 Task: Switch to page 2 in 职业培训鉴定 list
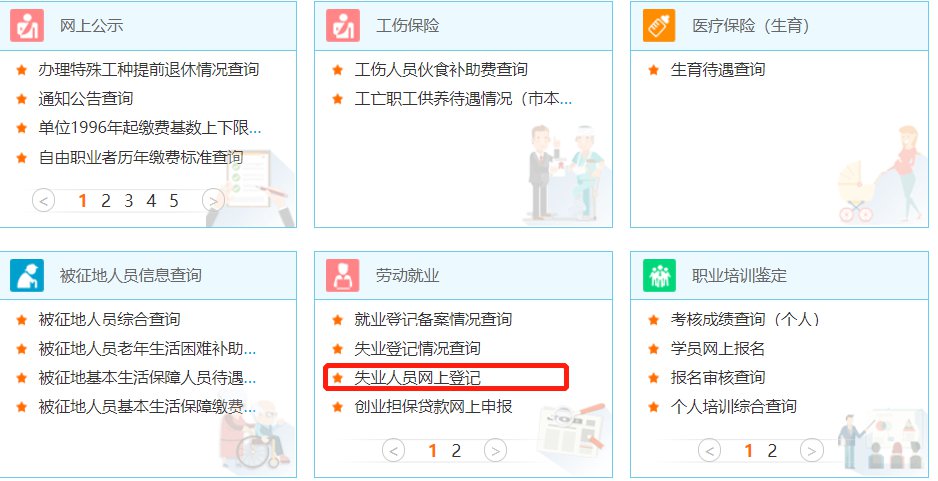(x=772, y=450)
